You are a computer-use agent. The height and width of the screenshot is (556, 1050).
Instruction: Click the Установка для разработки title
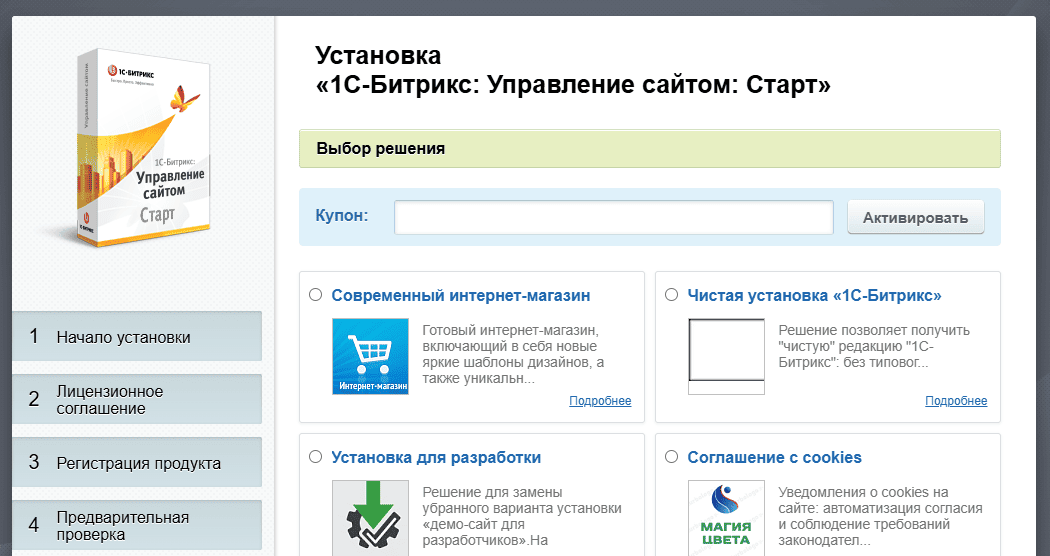436,457
